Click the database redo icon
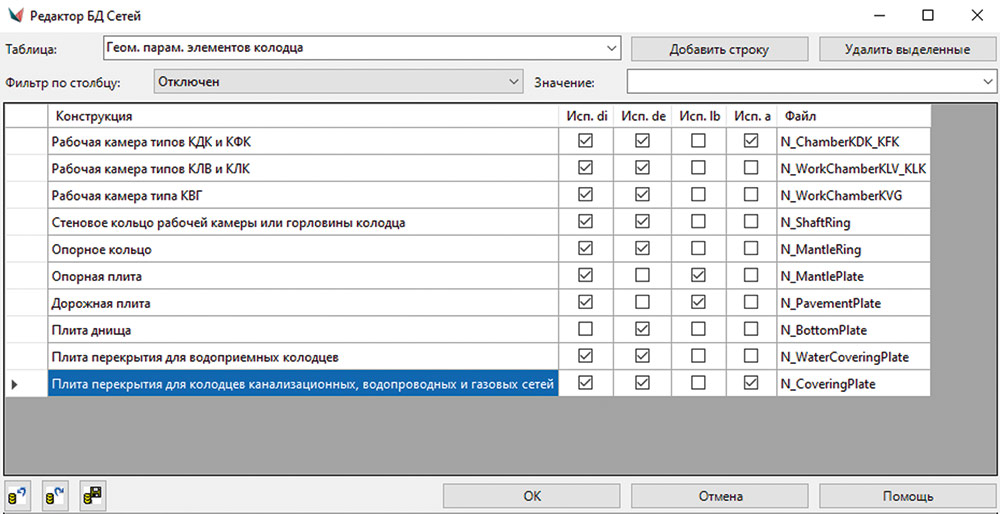The width and height of the screenshot is (1000, 514). (x=55, y=495)
